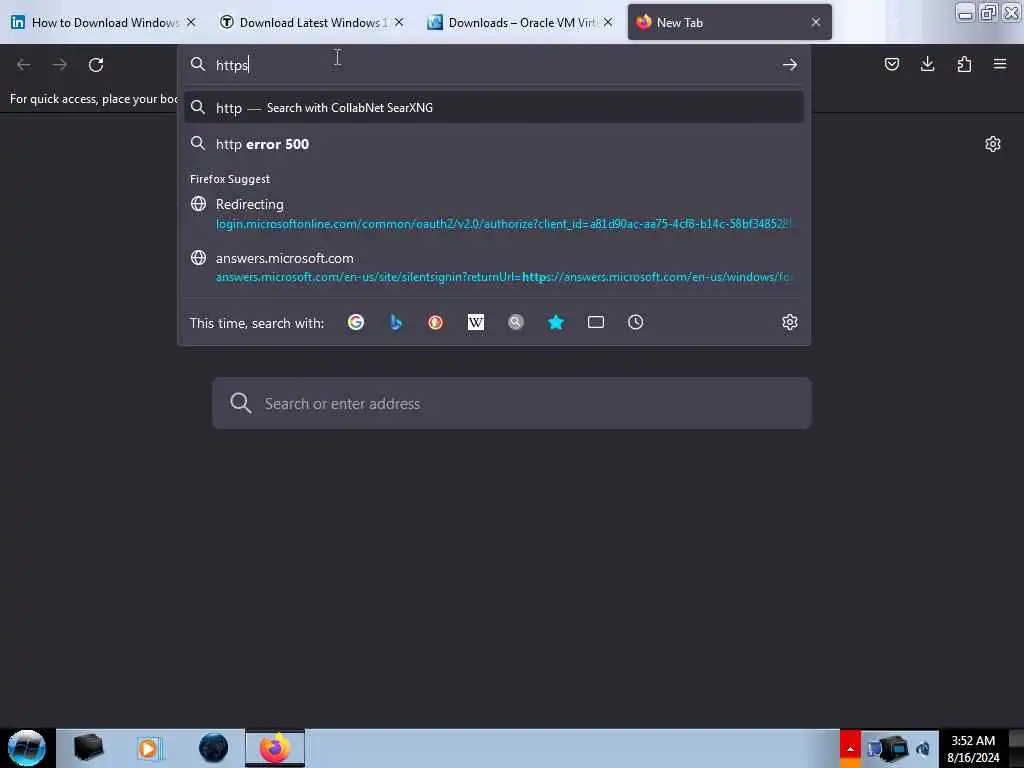Select the New Tab tab

pyautogui.click(x=729, y=22)
